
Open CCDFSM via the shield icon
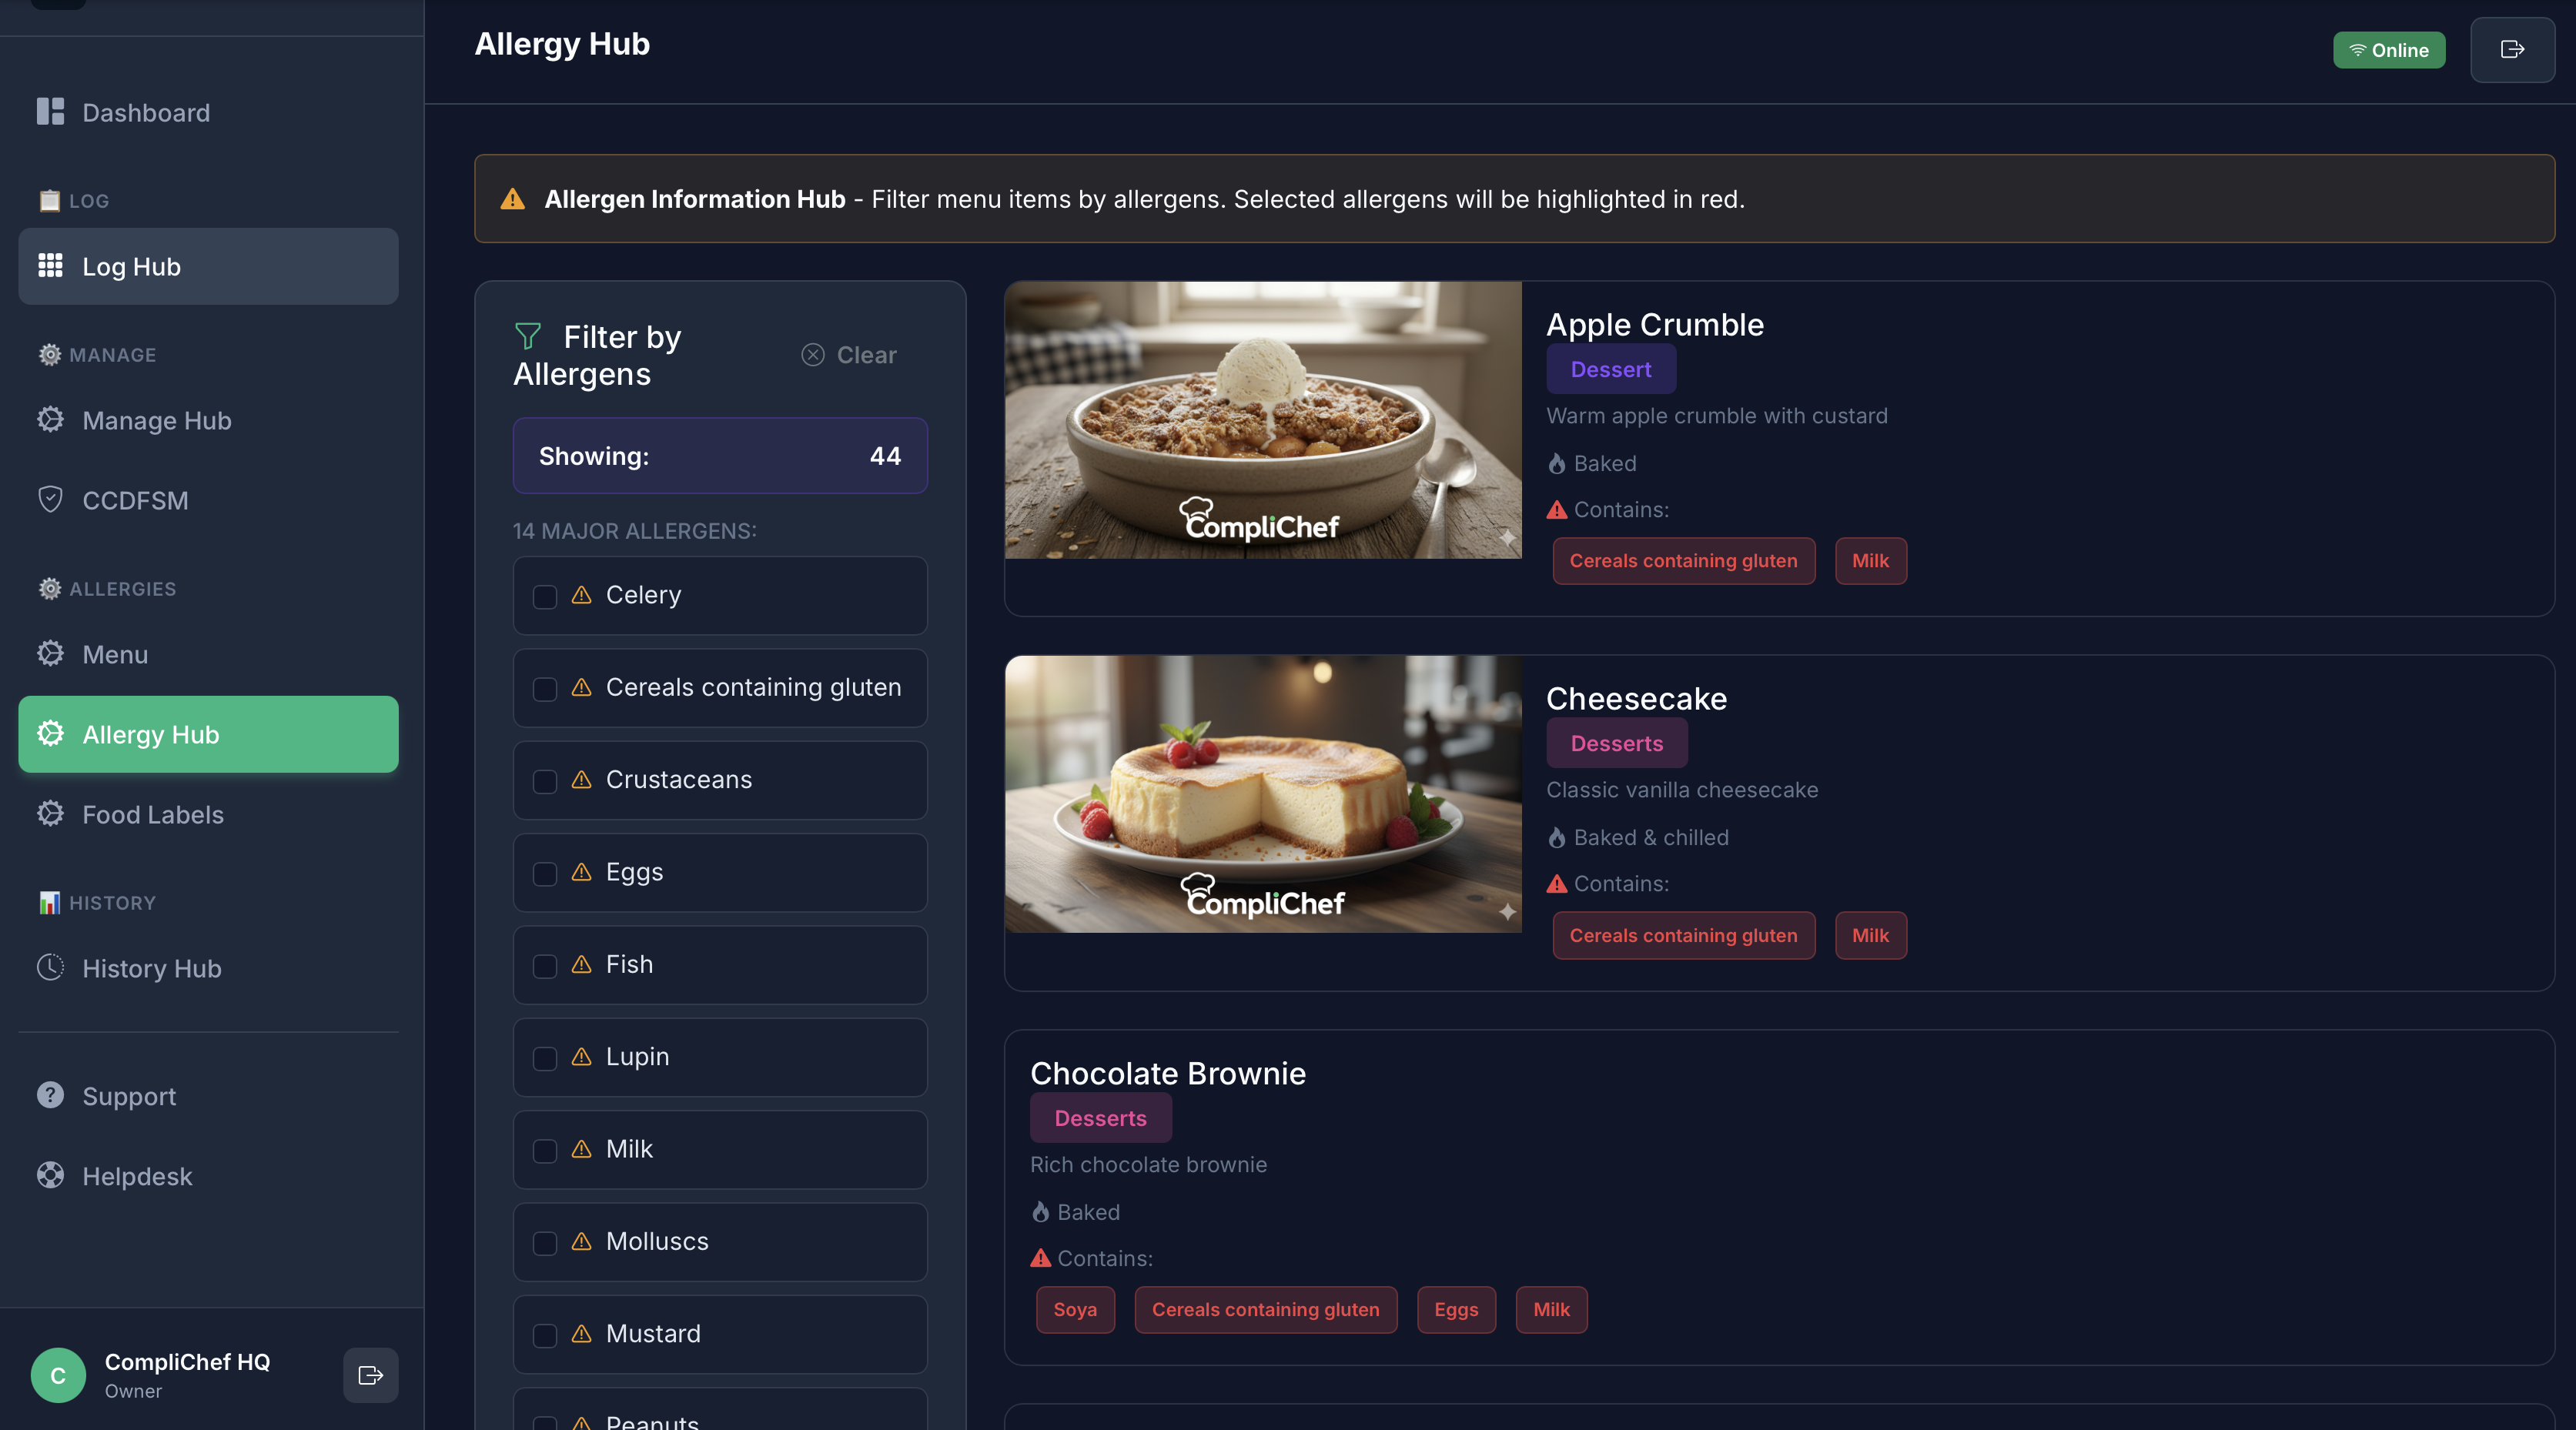coord(51,499)
